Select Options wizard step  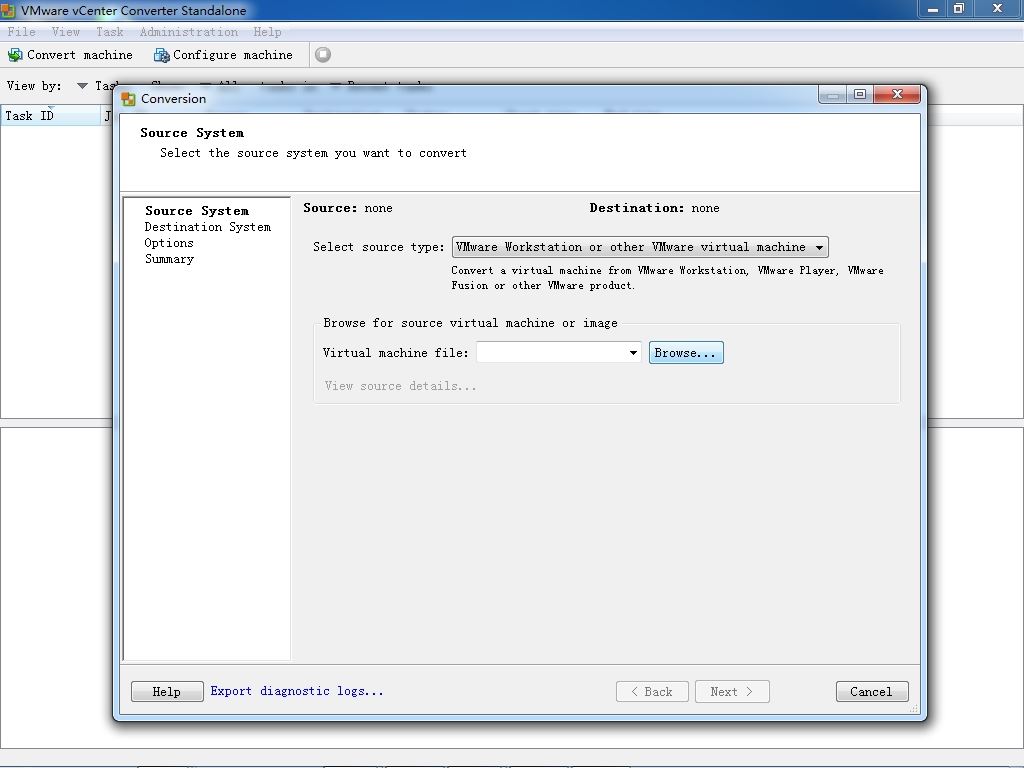169,243
